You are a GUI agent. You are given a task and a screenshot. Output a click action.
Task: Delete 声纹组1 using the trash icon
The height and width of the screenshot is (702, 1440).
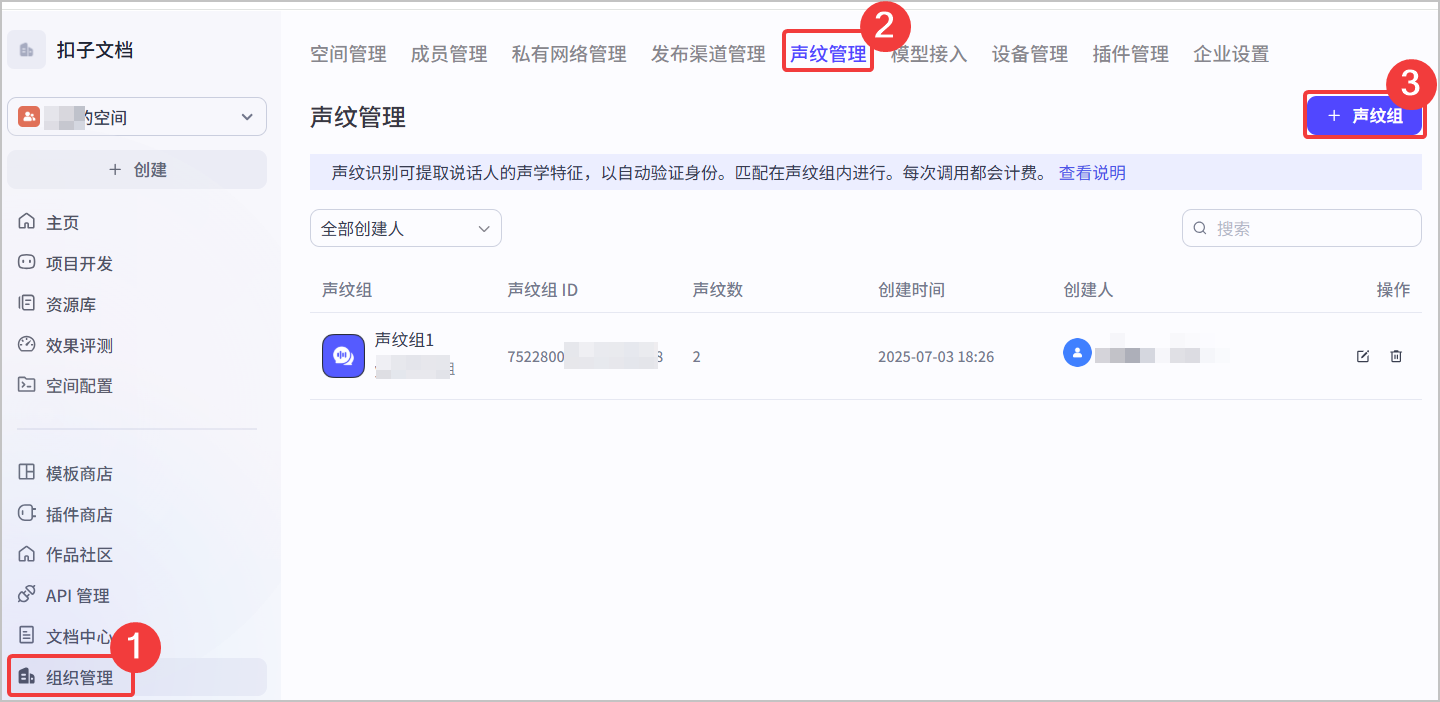[1396, 356]
